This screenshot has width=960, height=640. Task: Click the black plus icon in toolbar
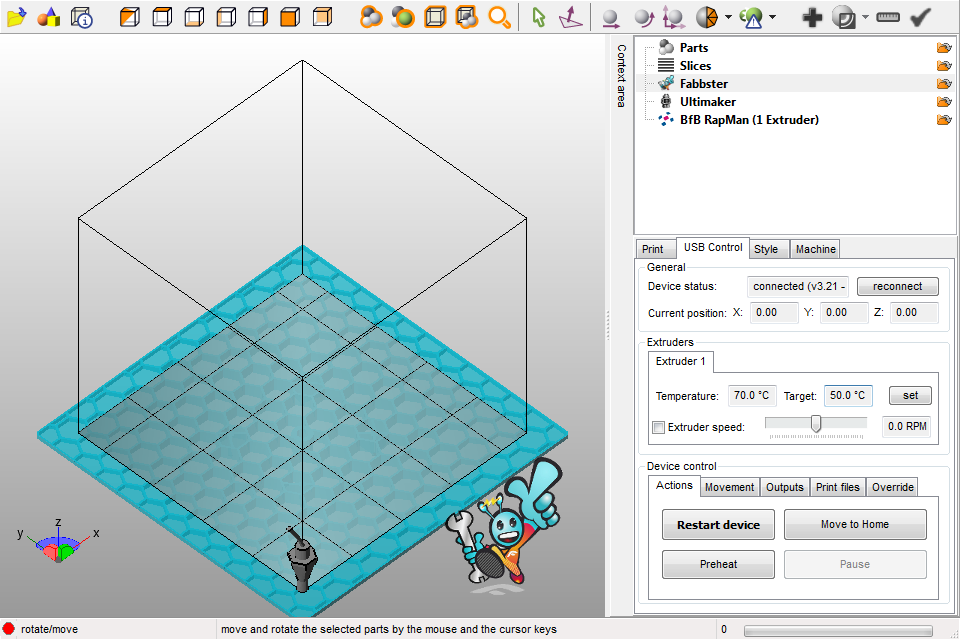click(x=812, y=17)
